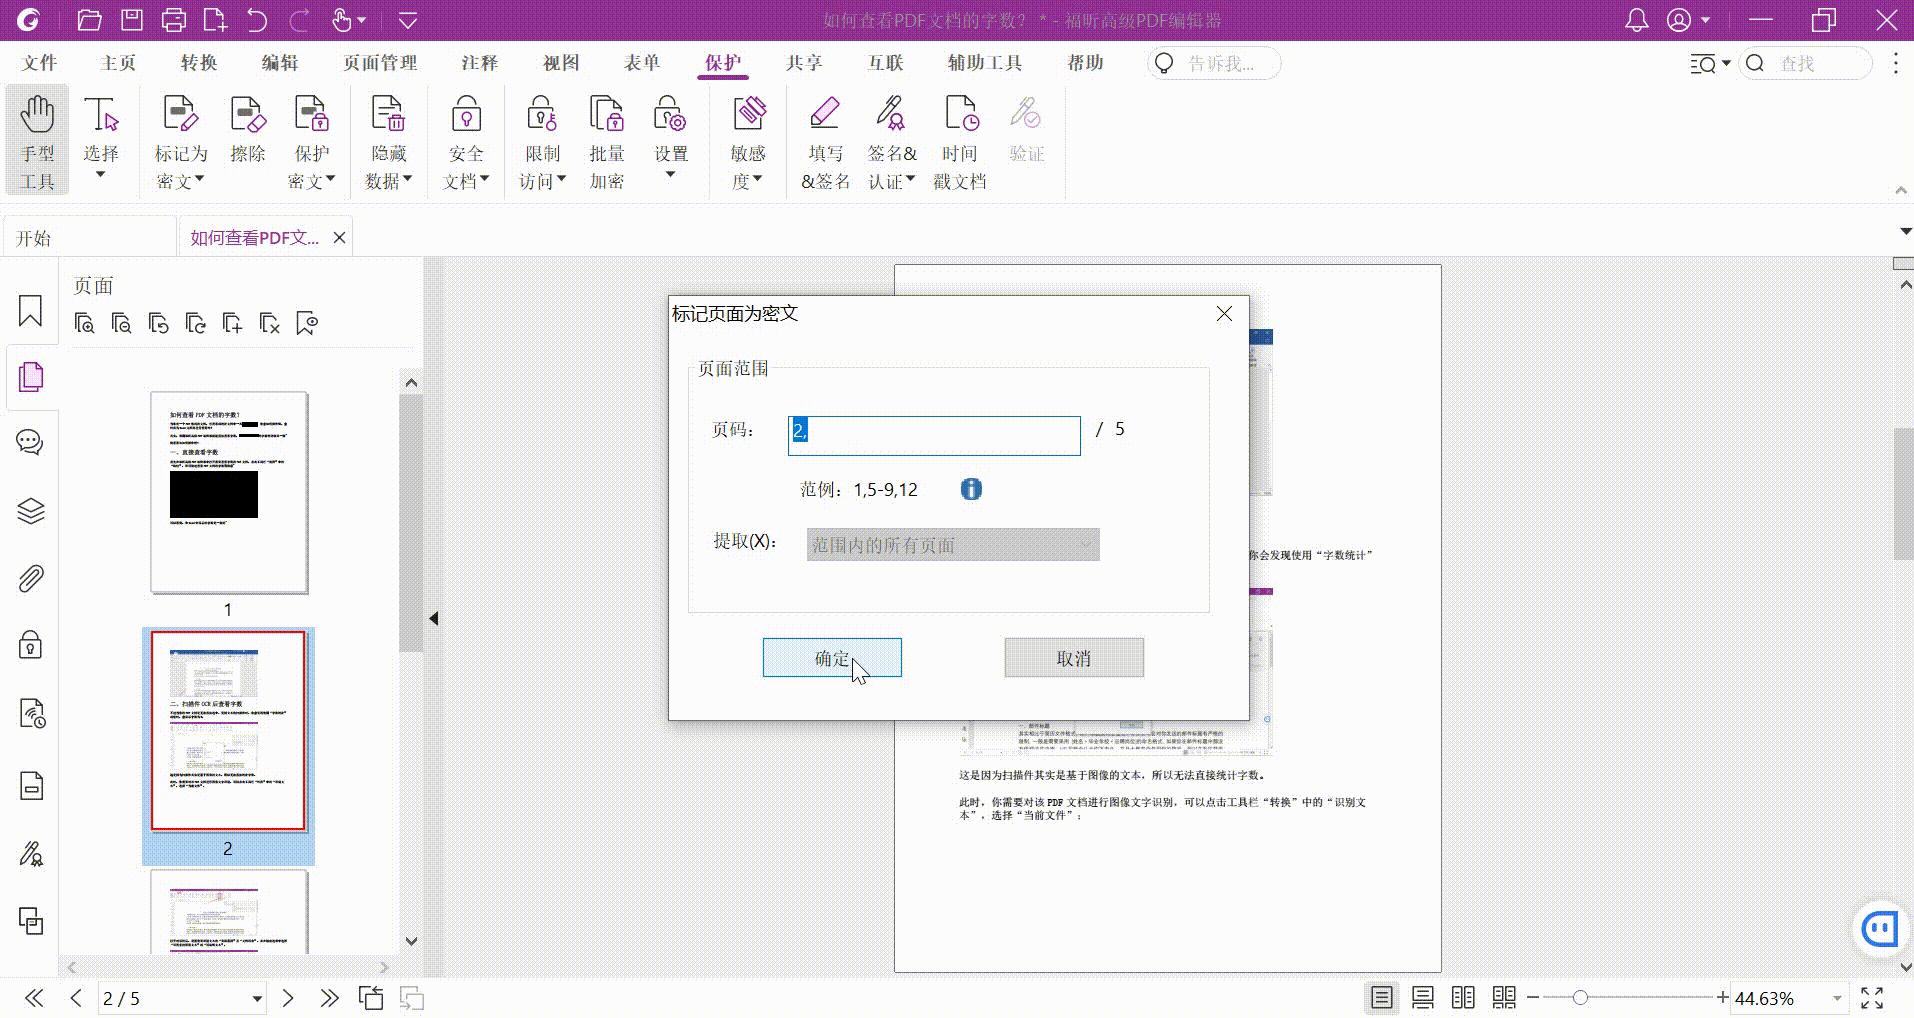Image resolution: width=1914 pixels, height=1018 pixels.
Task: Click the zoom out minus button
Action: (1533, 998)
